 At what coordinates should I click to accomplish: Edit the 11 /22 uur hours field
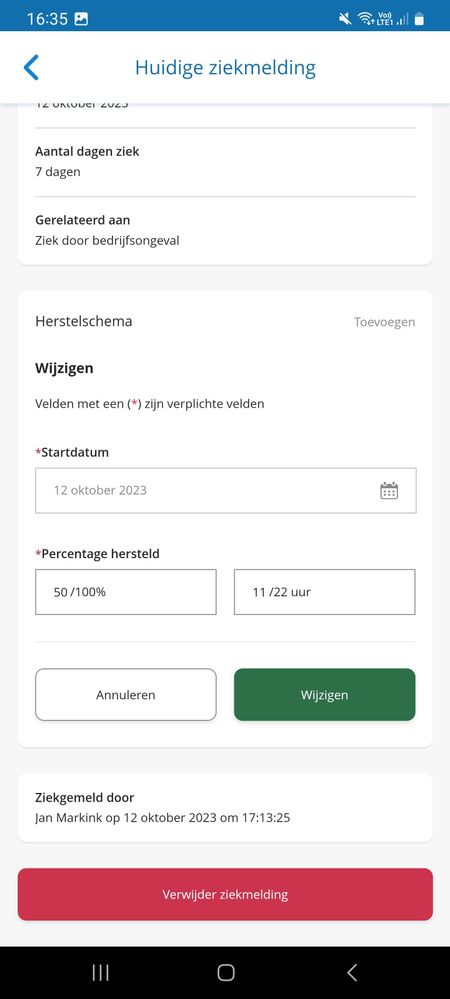coord(324,592)
